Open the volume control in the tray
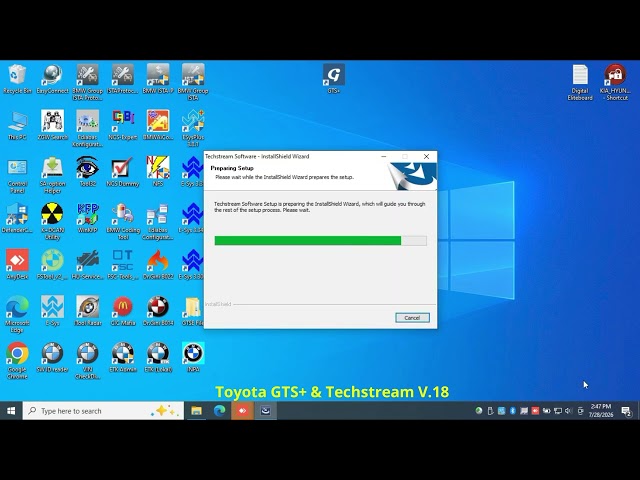Image resolution: width=640 pixels, height=480 pixels. point(569,411)
